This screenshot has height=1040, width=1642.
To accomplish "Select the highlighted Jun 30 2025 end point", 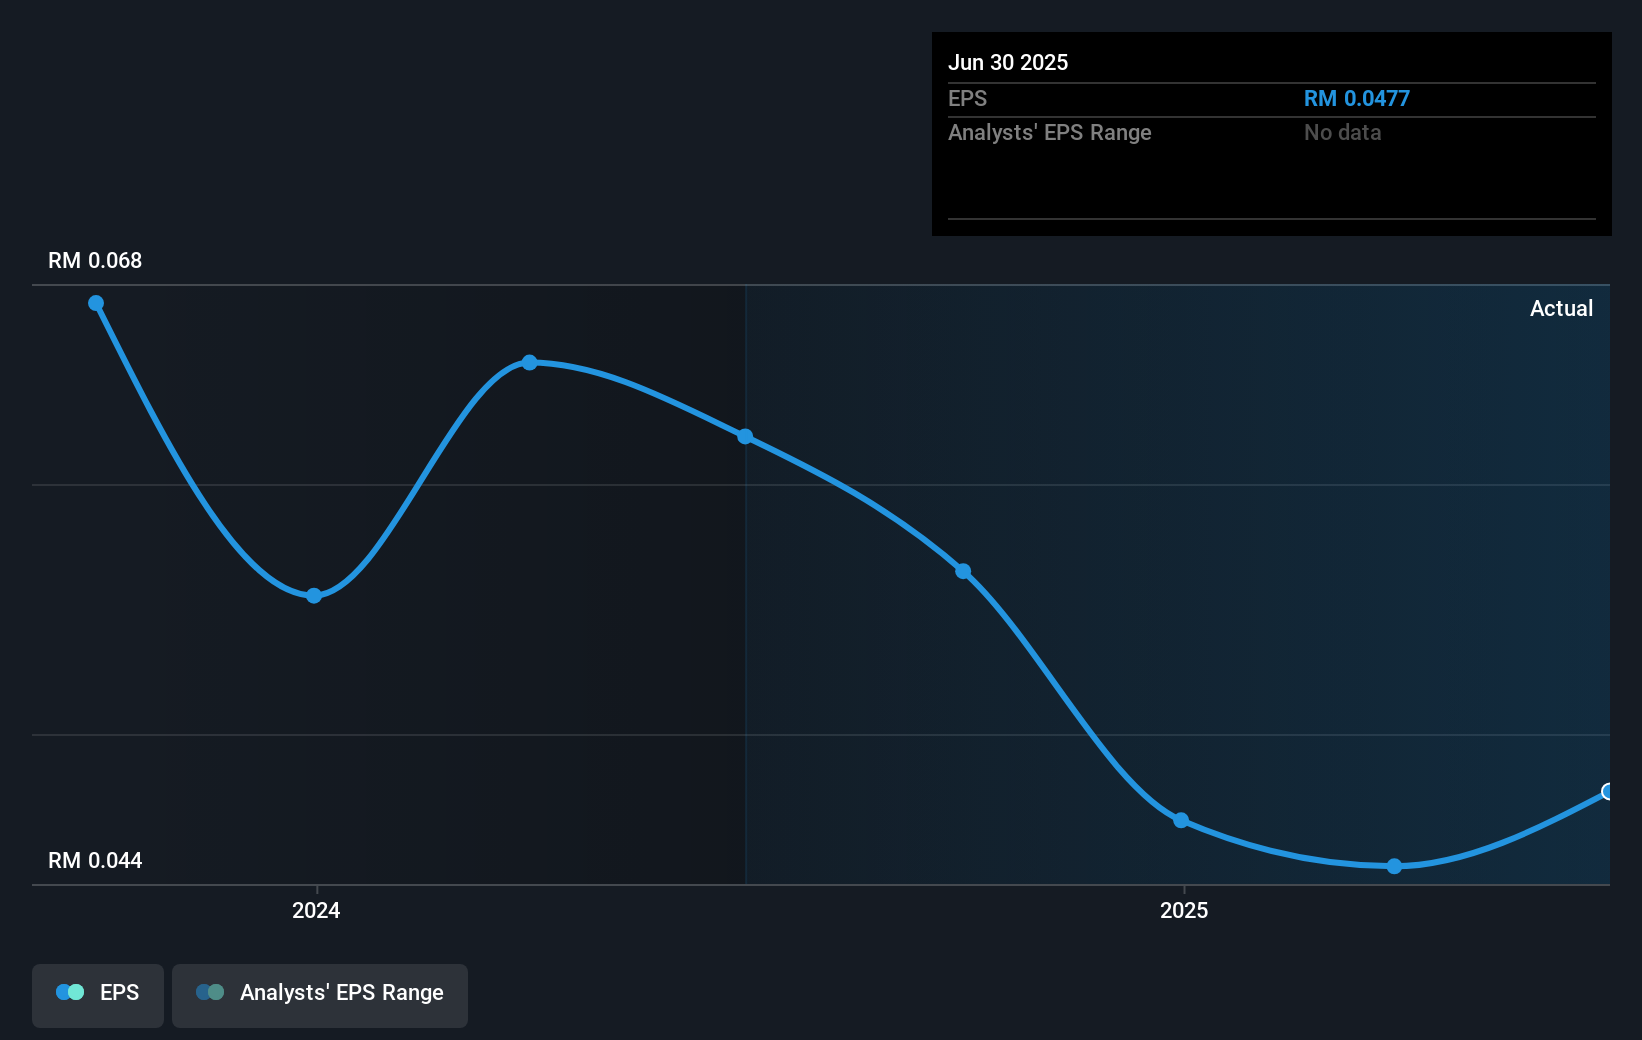I will click(1608, 791).
